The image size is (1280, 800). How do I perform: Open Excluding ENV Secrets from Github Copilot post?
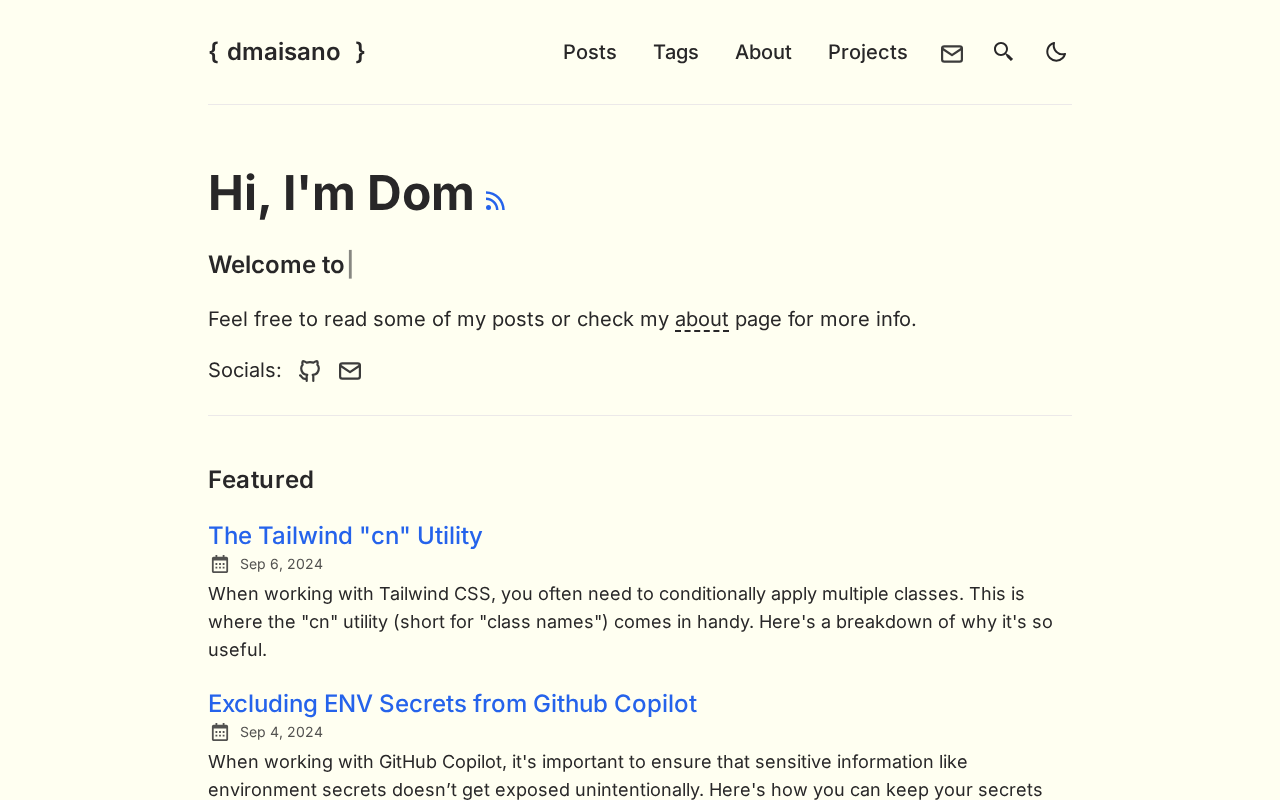click(452, 703)
